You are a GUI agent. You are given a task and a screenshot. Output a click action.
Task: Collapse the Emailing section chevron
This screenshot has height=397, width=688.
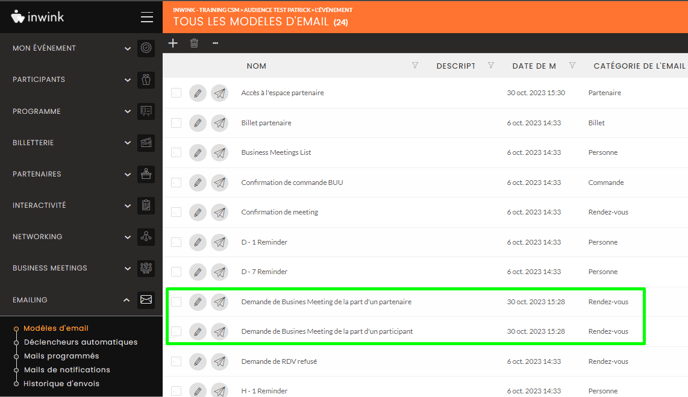click(127, 300)
